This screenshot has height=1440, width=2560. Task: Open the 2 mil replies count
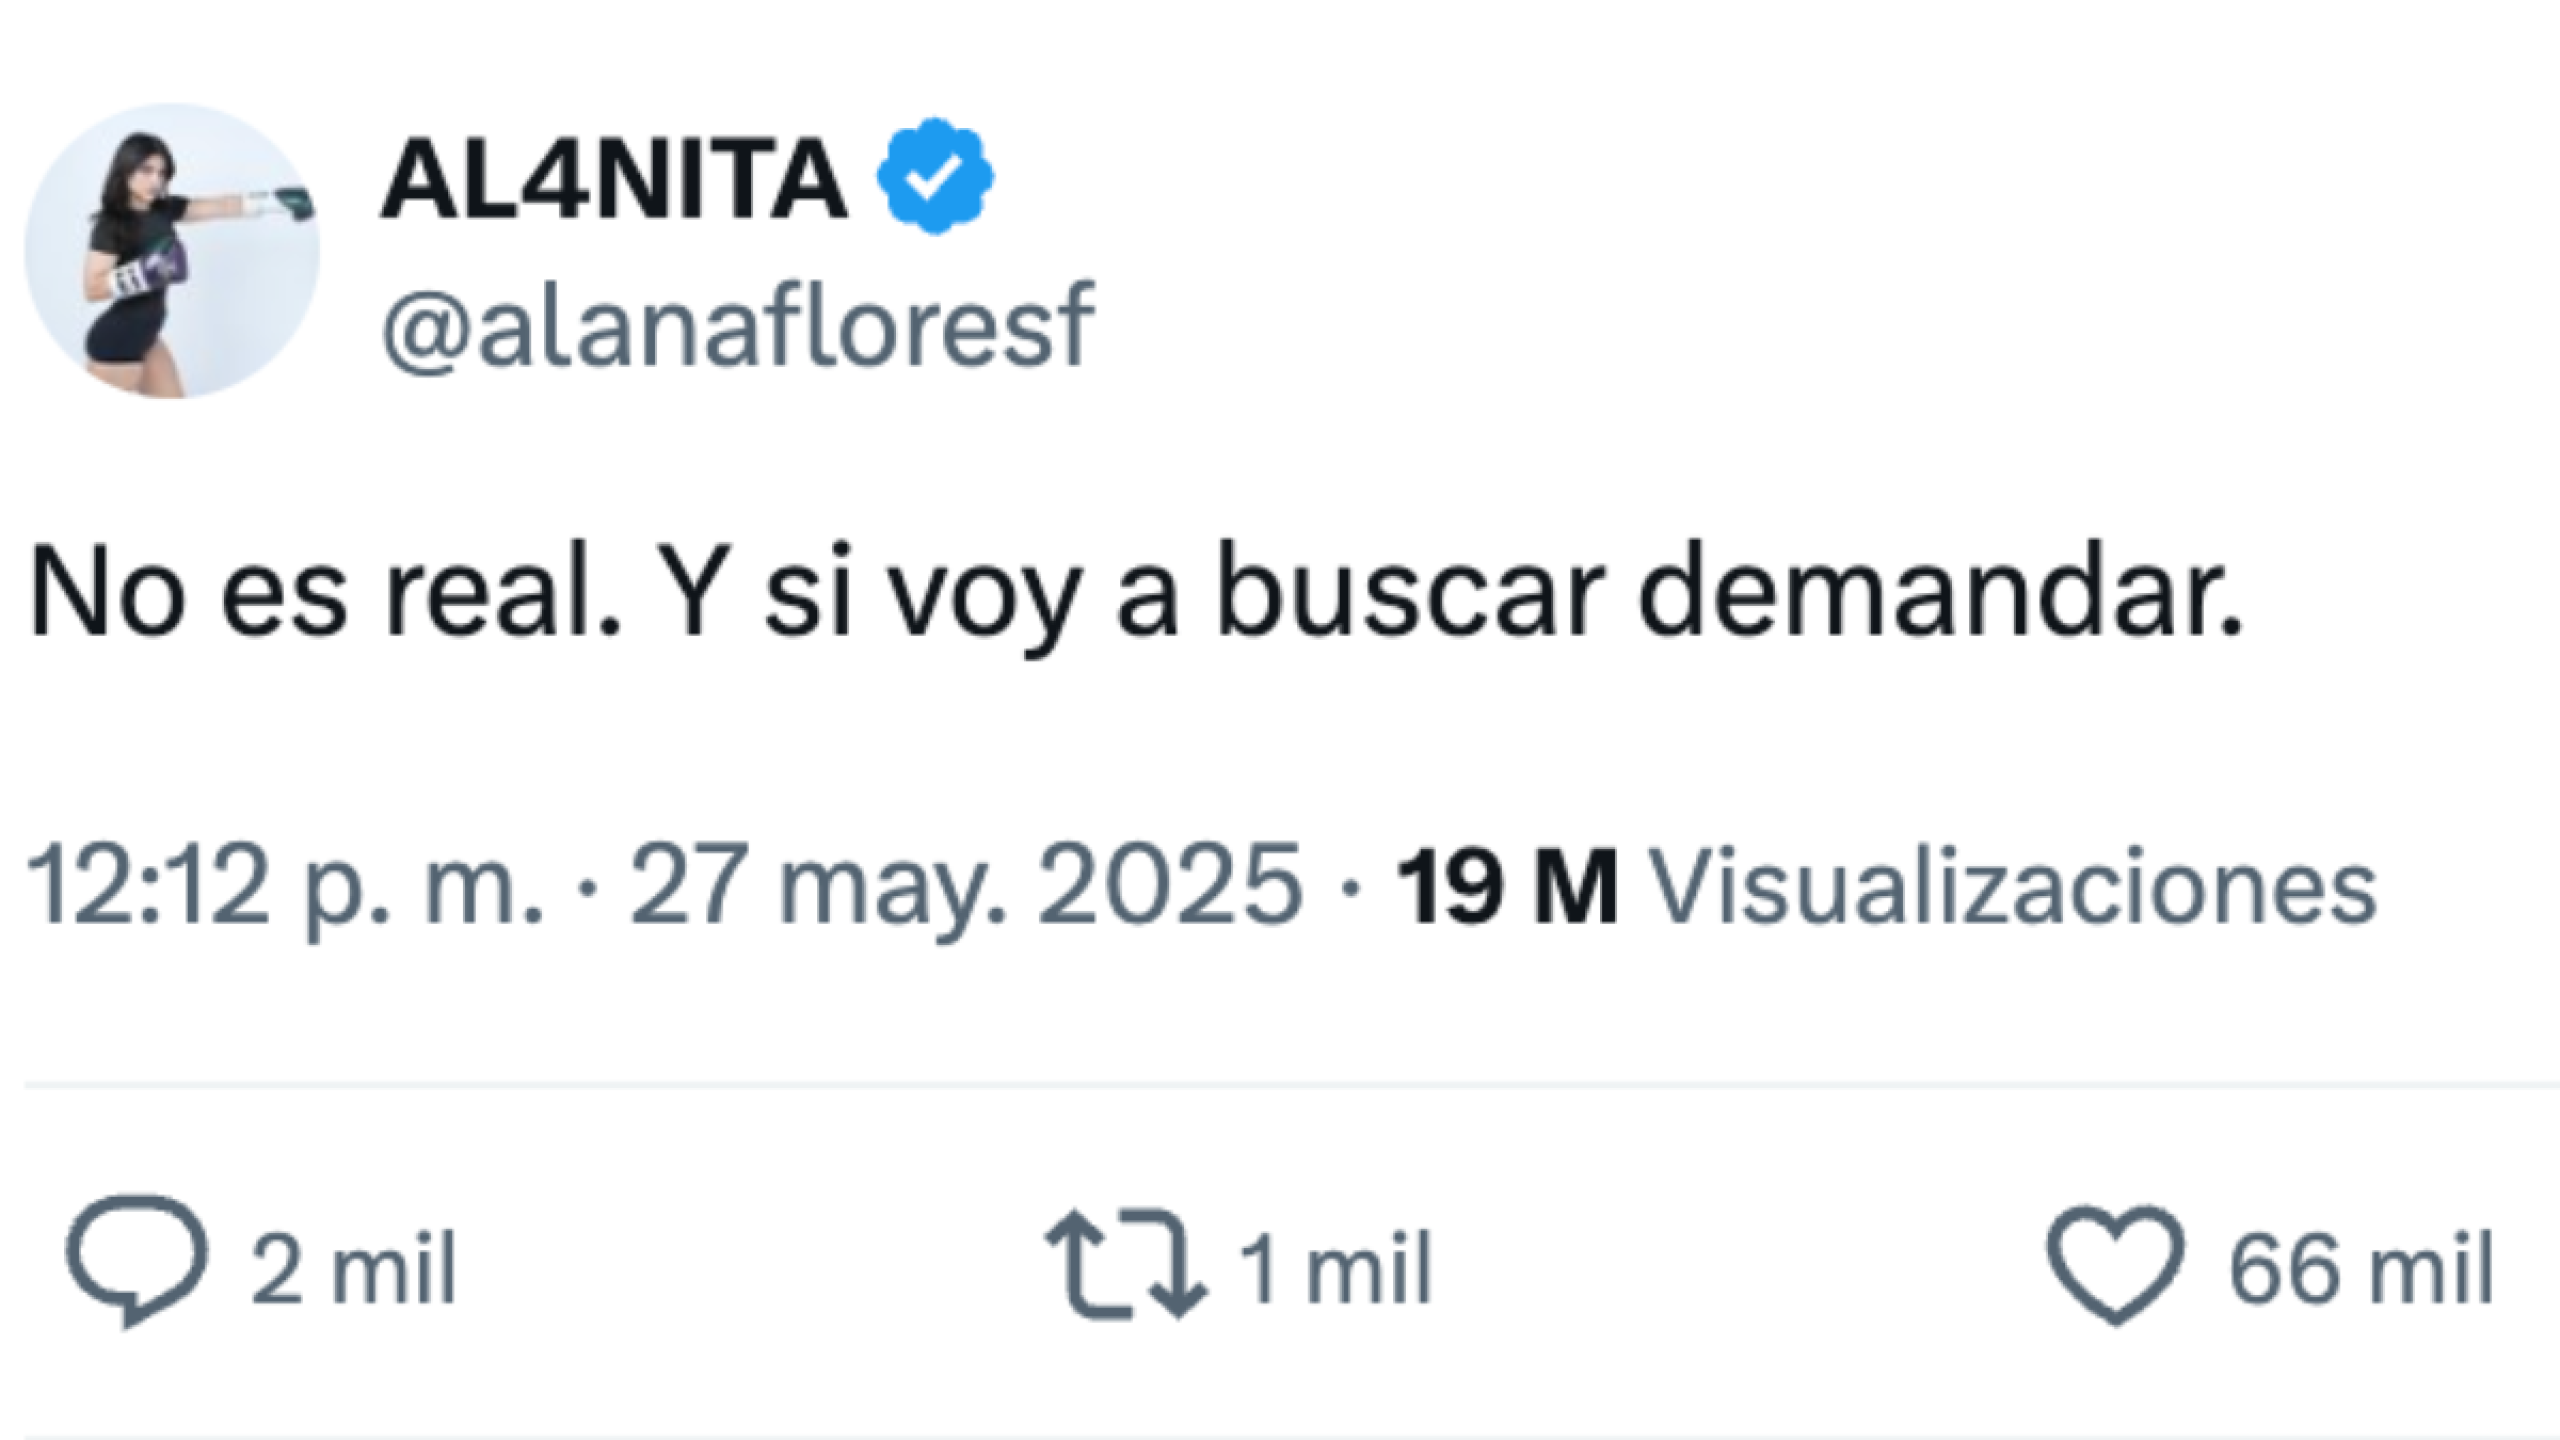355,1263
